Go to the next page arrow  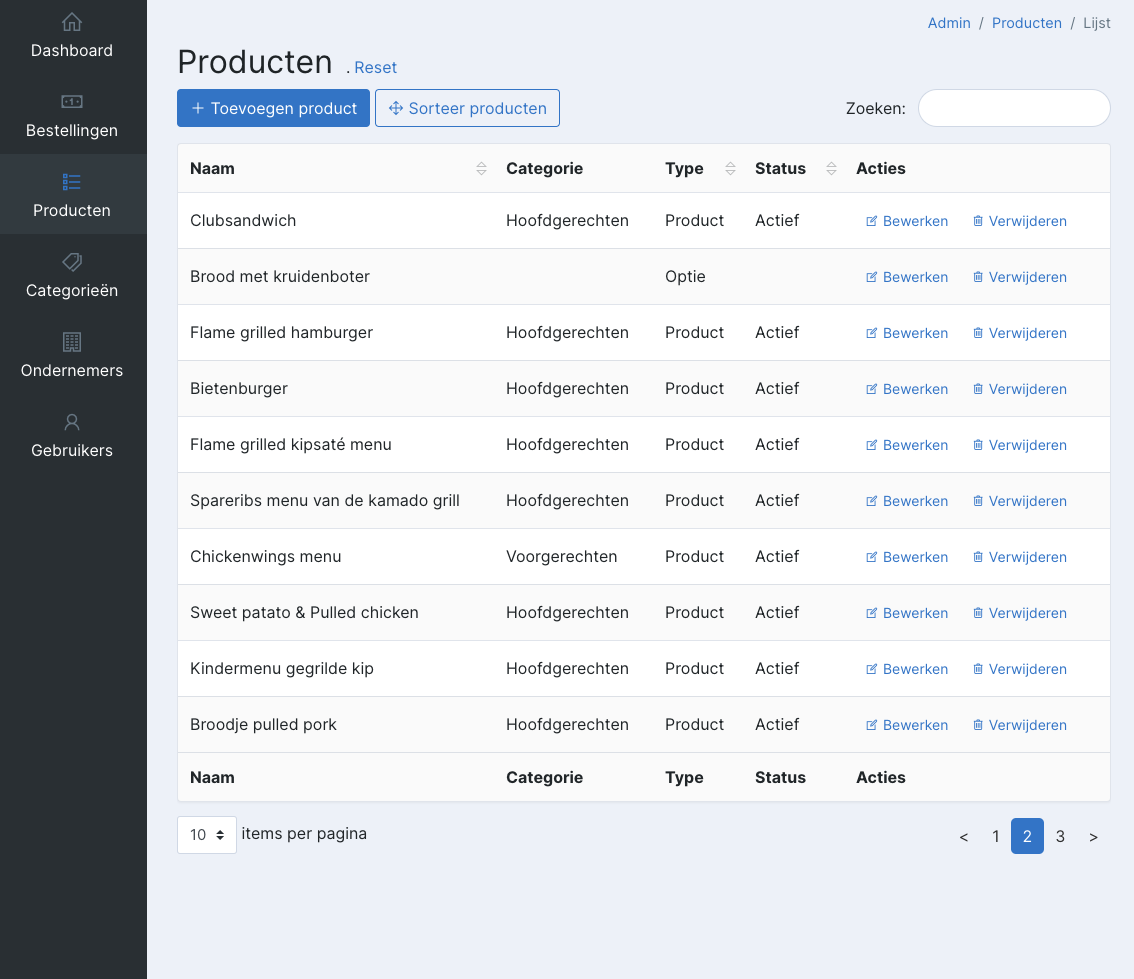pyautogui.click(x=1093, y=837)
